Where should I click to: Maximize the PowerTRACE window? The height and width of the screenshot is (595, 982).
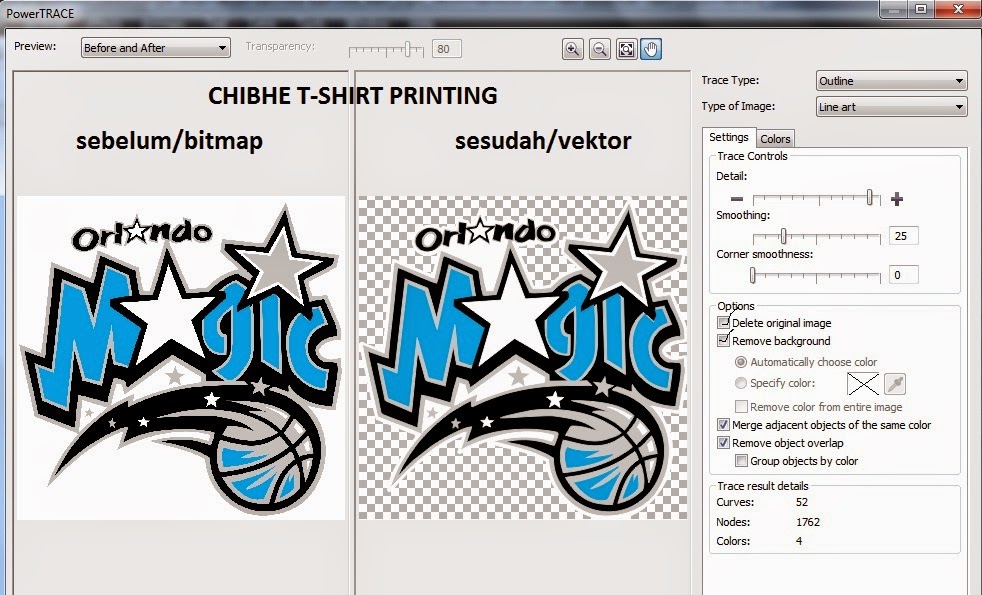921,9
